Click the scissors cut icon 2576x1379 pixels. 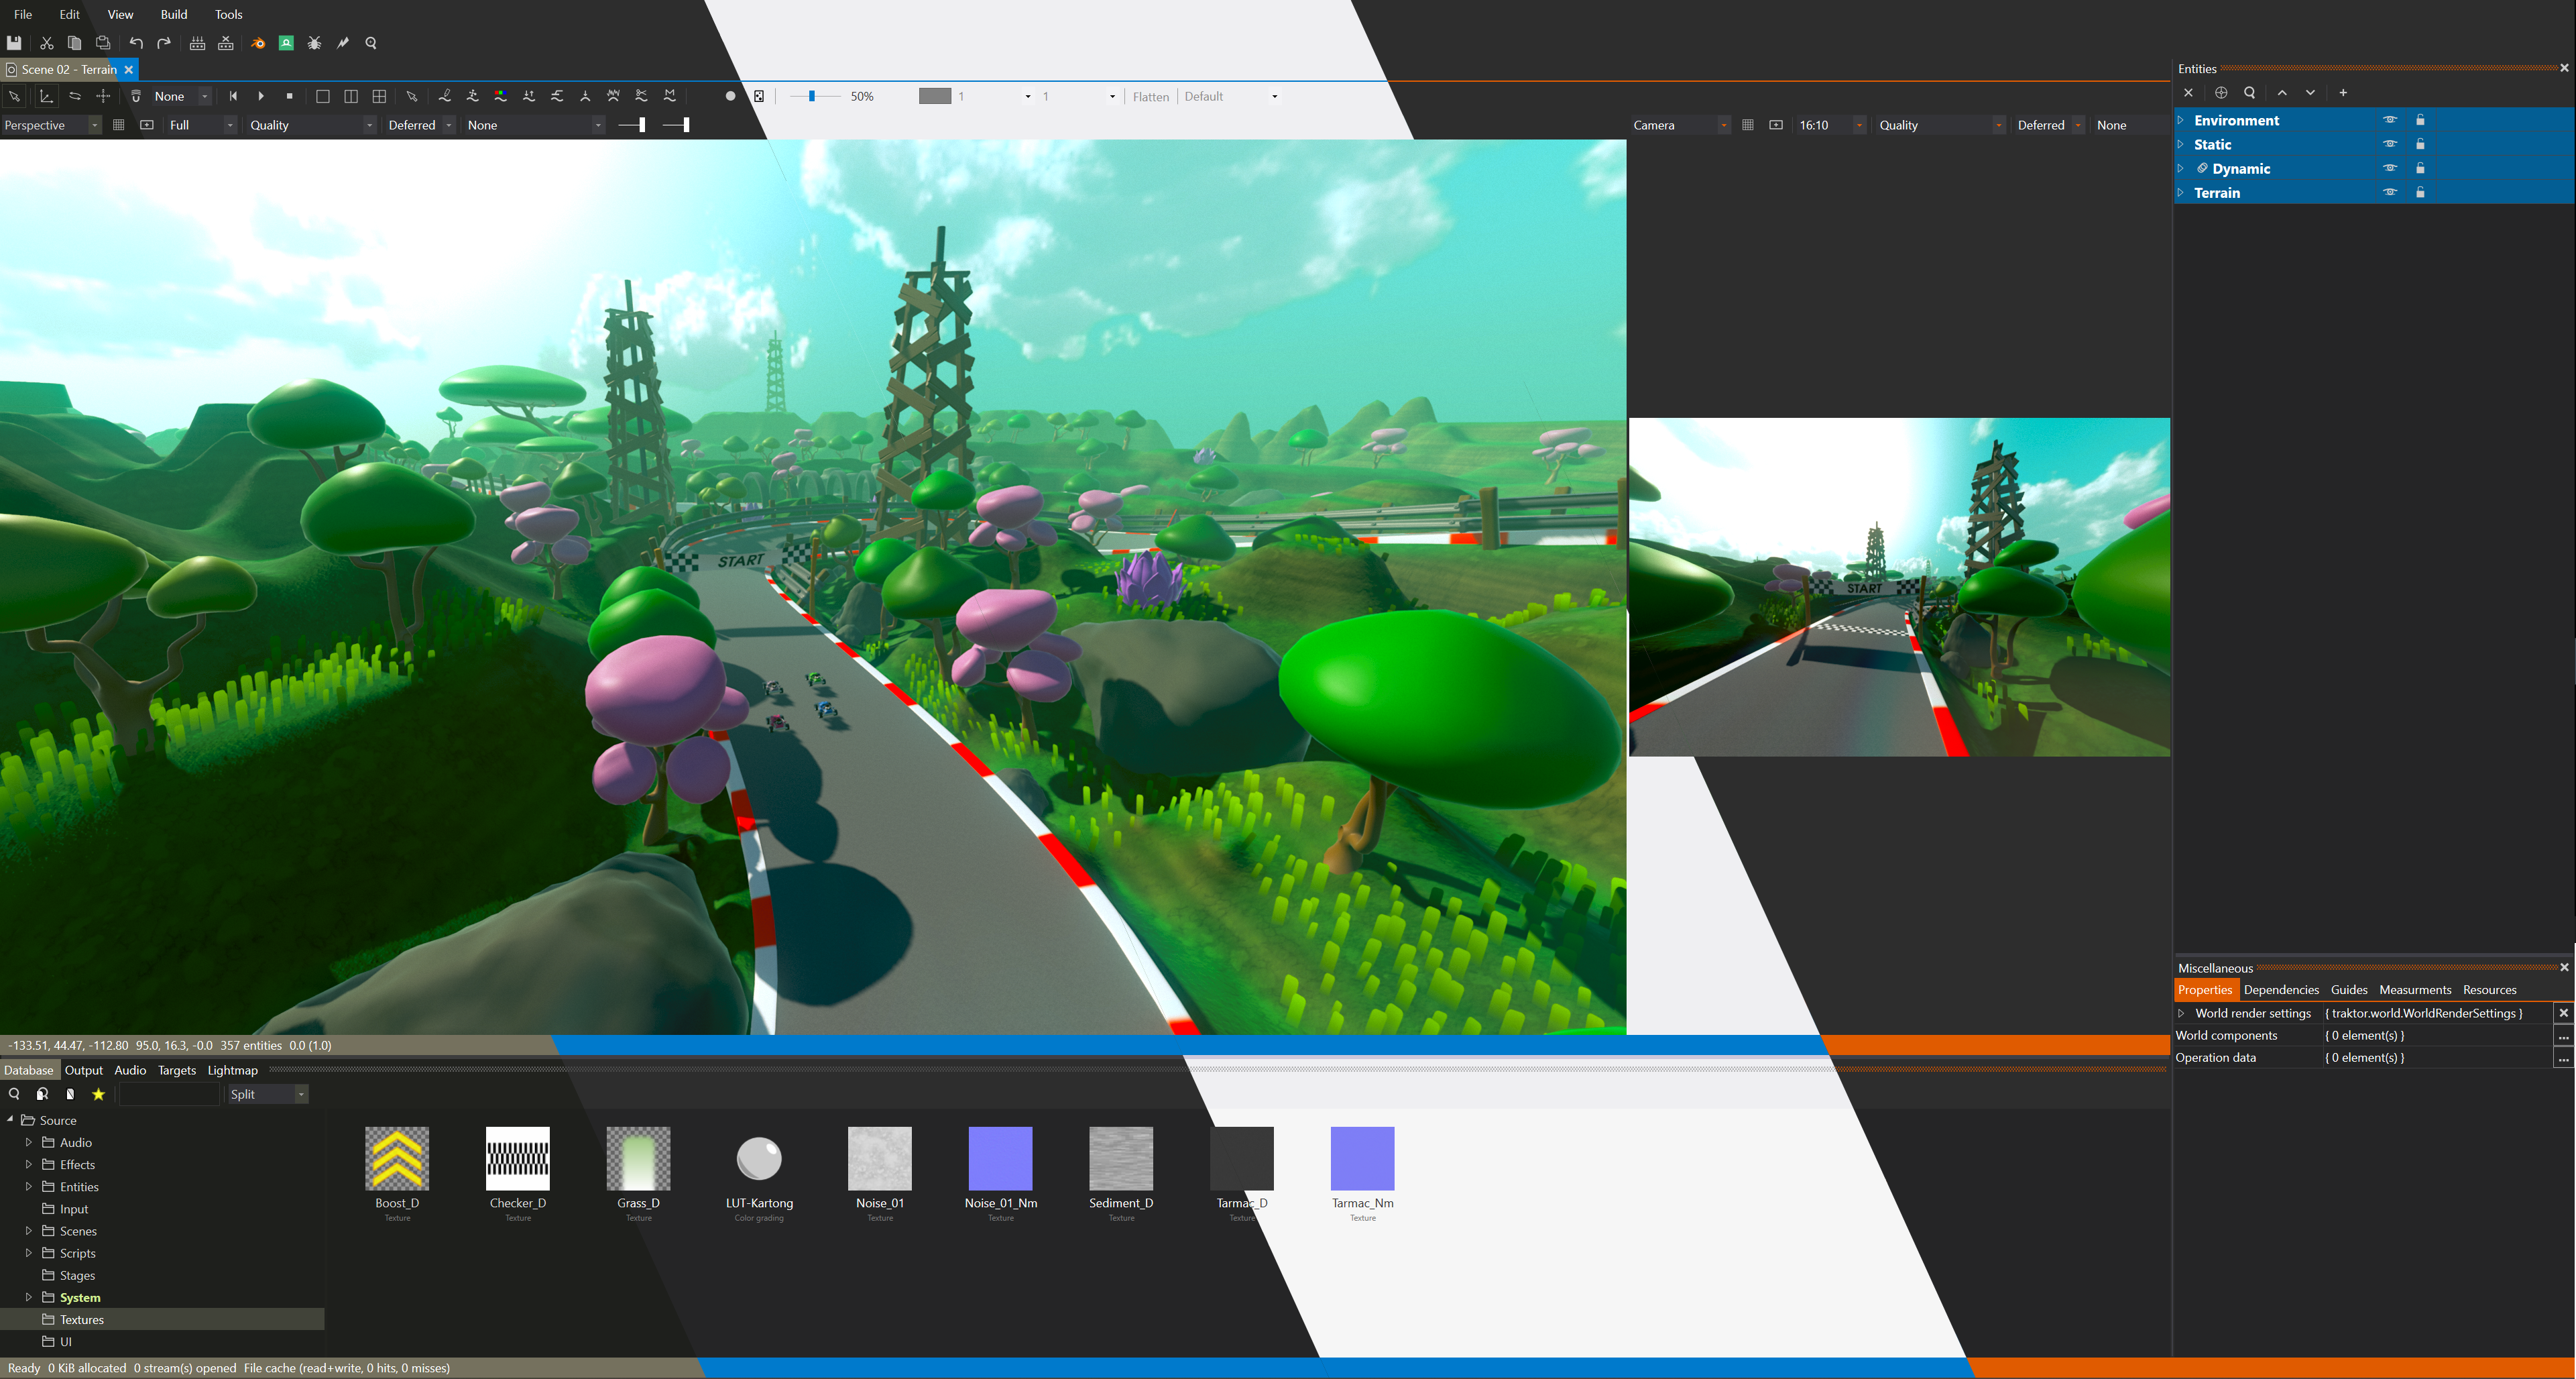click(46, 43)
